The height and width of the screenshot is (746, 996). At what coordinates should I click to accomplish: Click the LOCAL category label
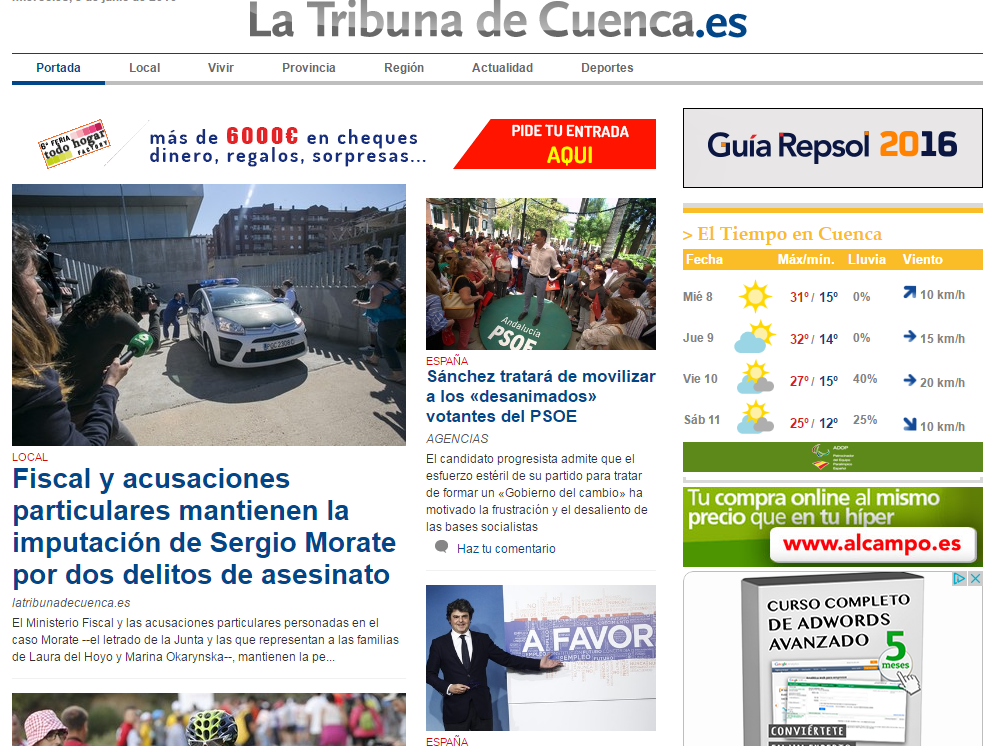tap(30, 457)
